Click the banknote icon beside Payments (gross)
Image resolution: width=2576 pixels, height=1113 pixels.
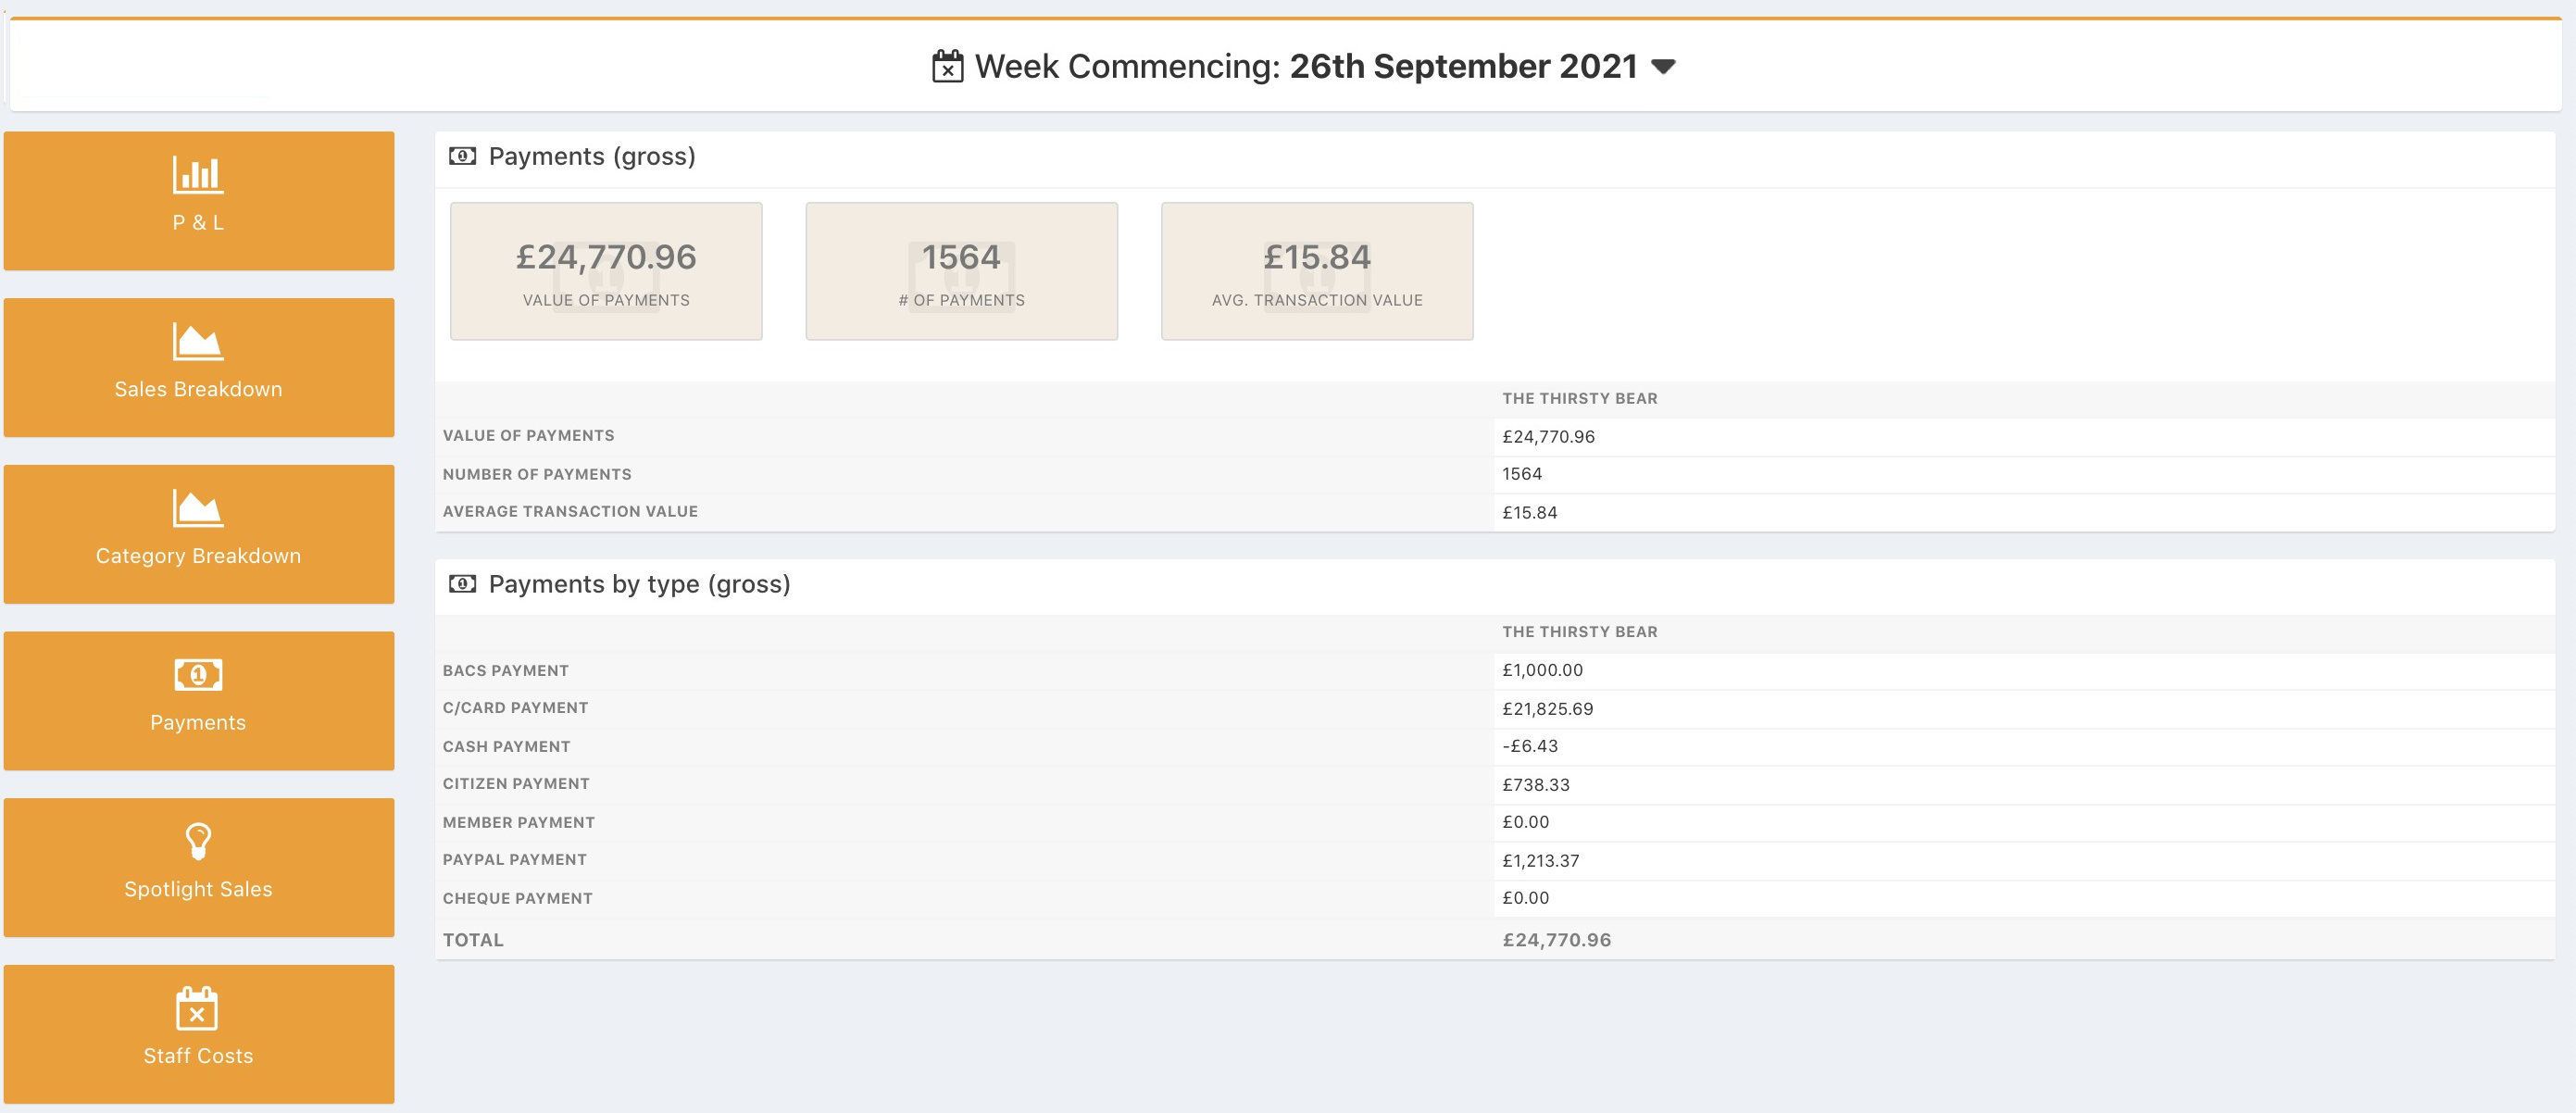[462, 156]
